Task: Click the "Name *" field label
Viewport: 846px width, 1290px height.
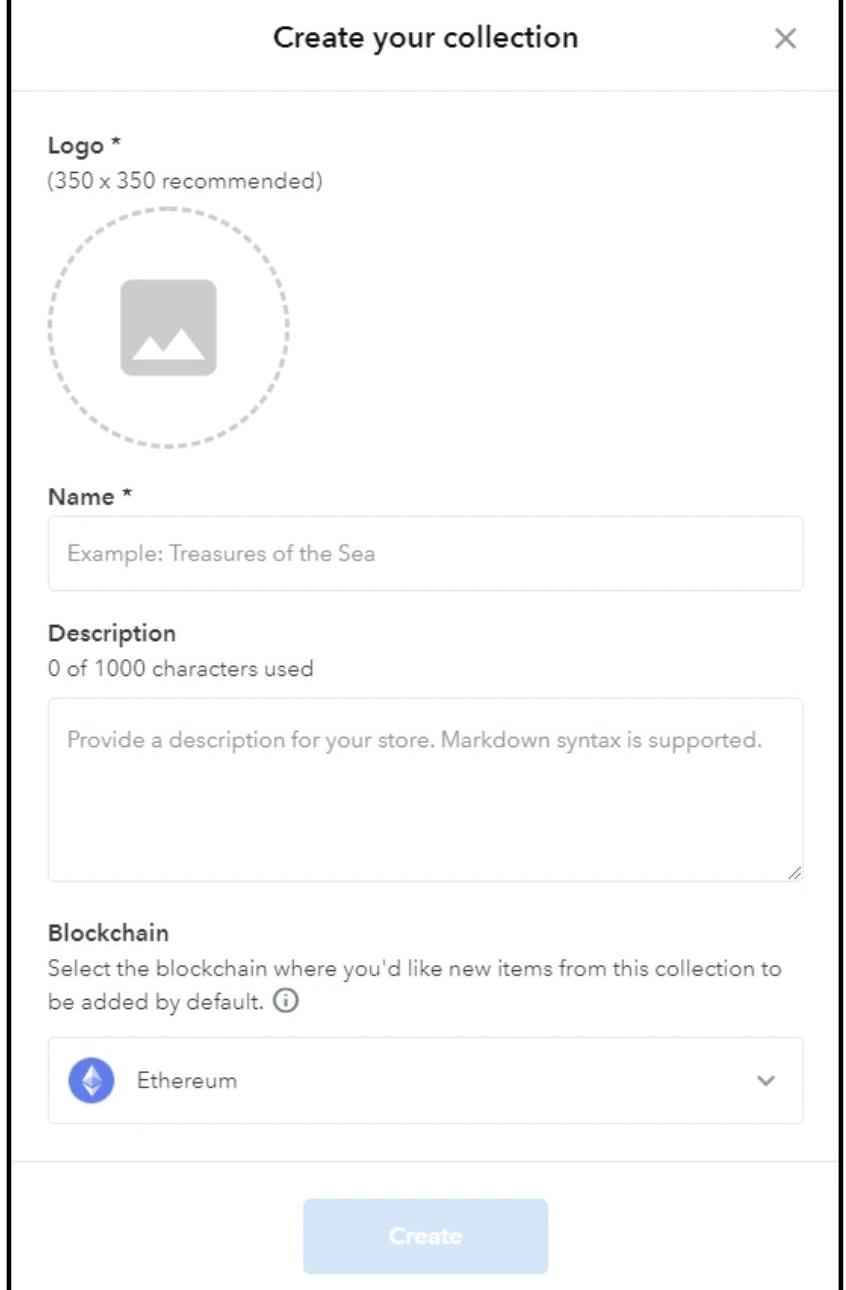Action: click(x=90, y=497)
